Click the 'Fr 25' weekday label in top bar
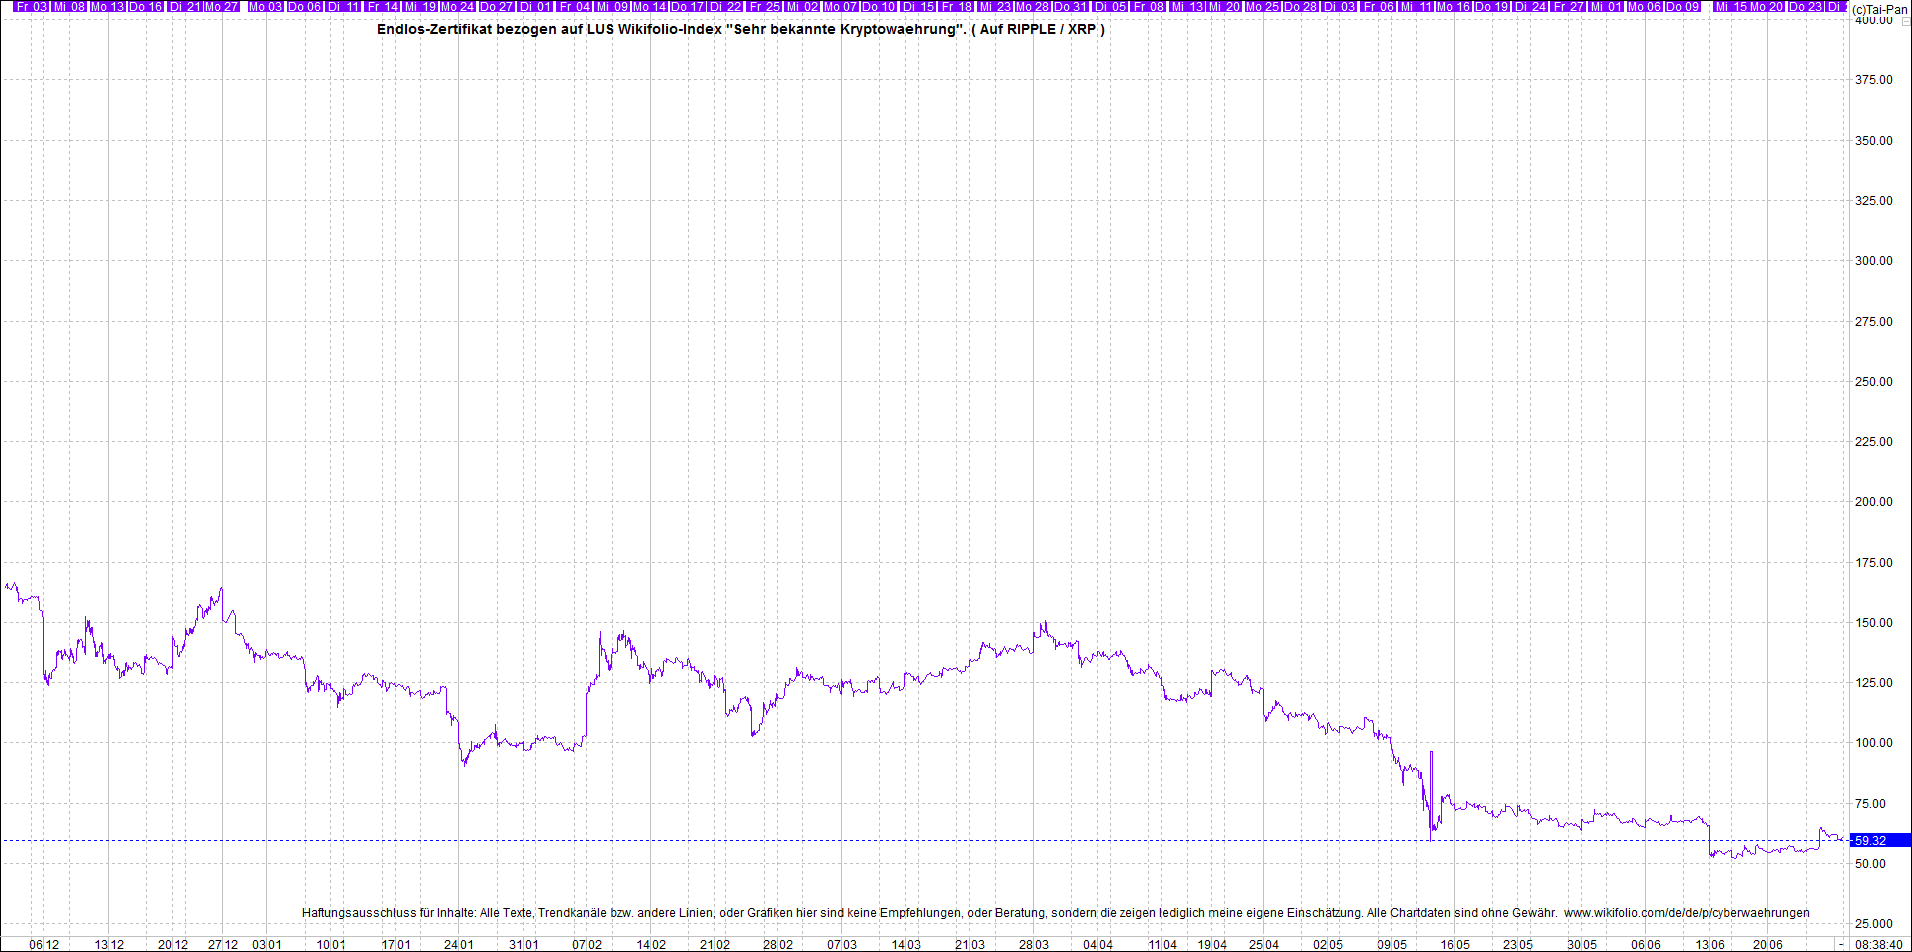Viewport: 1912px width, 952px height. pos(766,7)
